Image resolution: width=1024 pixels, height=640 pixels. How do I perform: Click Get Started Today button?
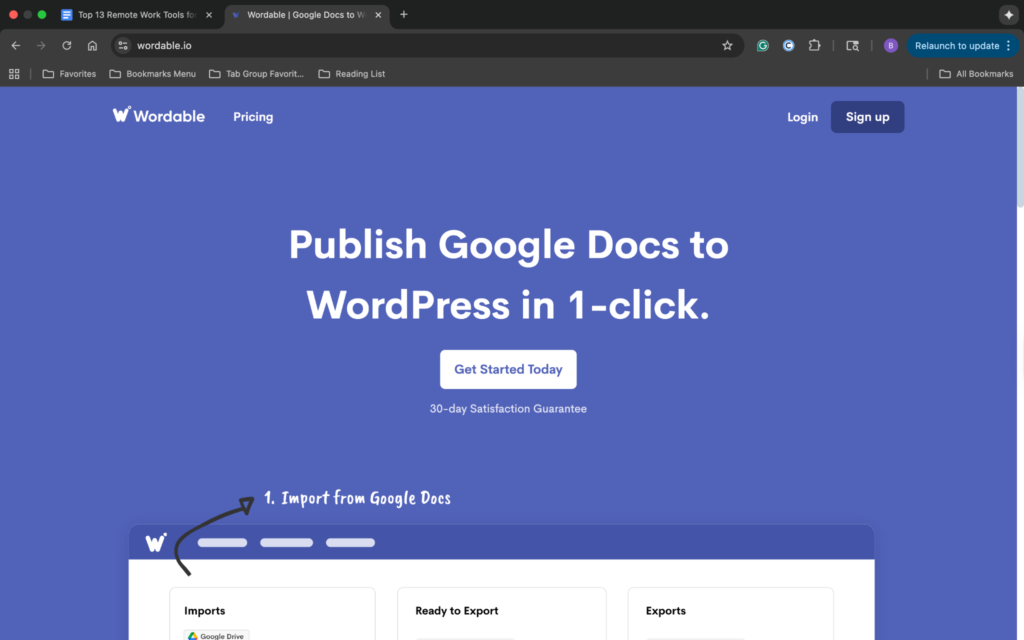click(508, 370)
